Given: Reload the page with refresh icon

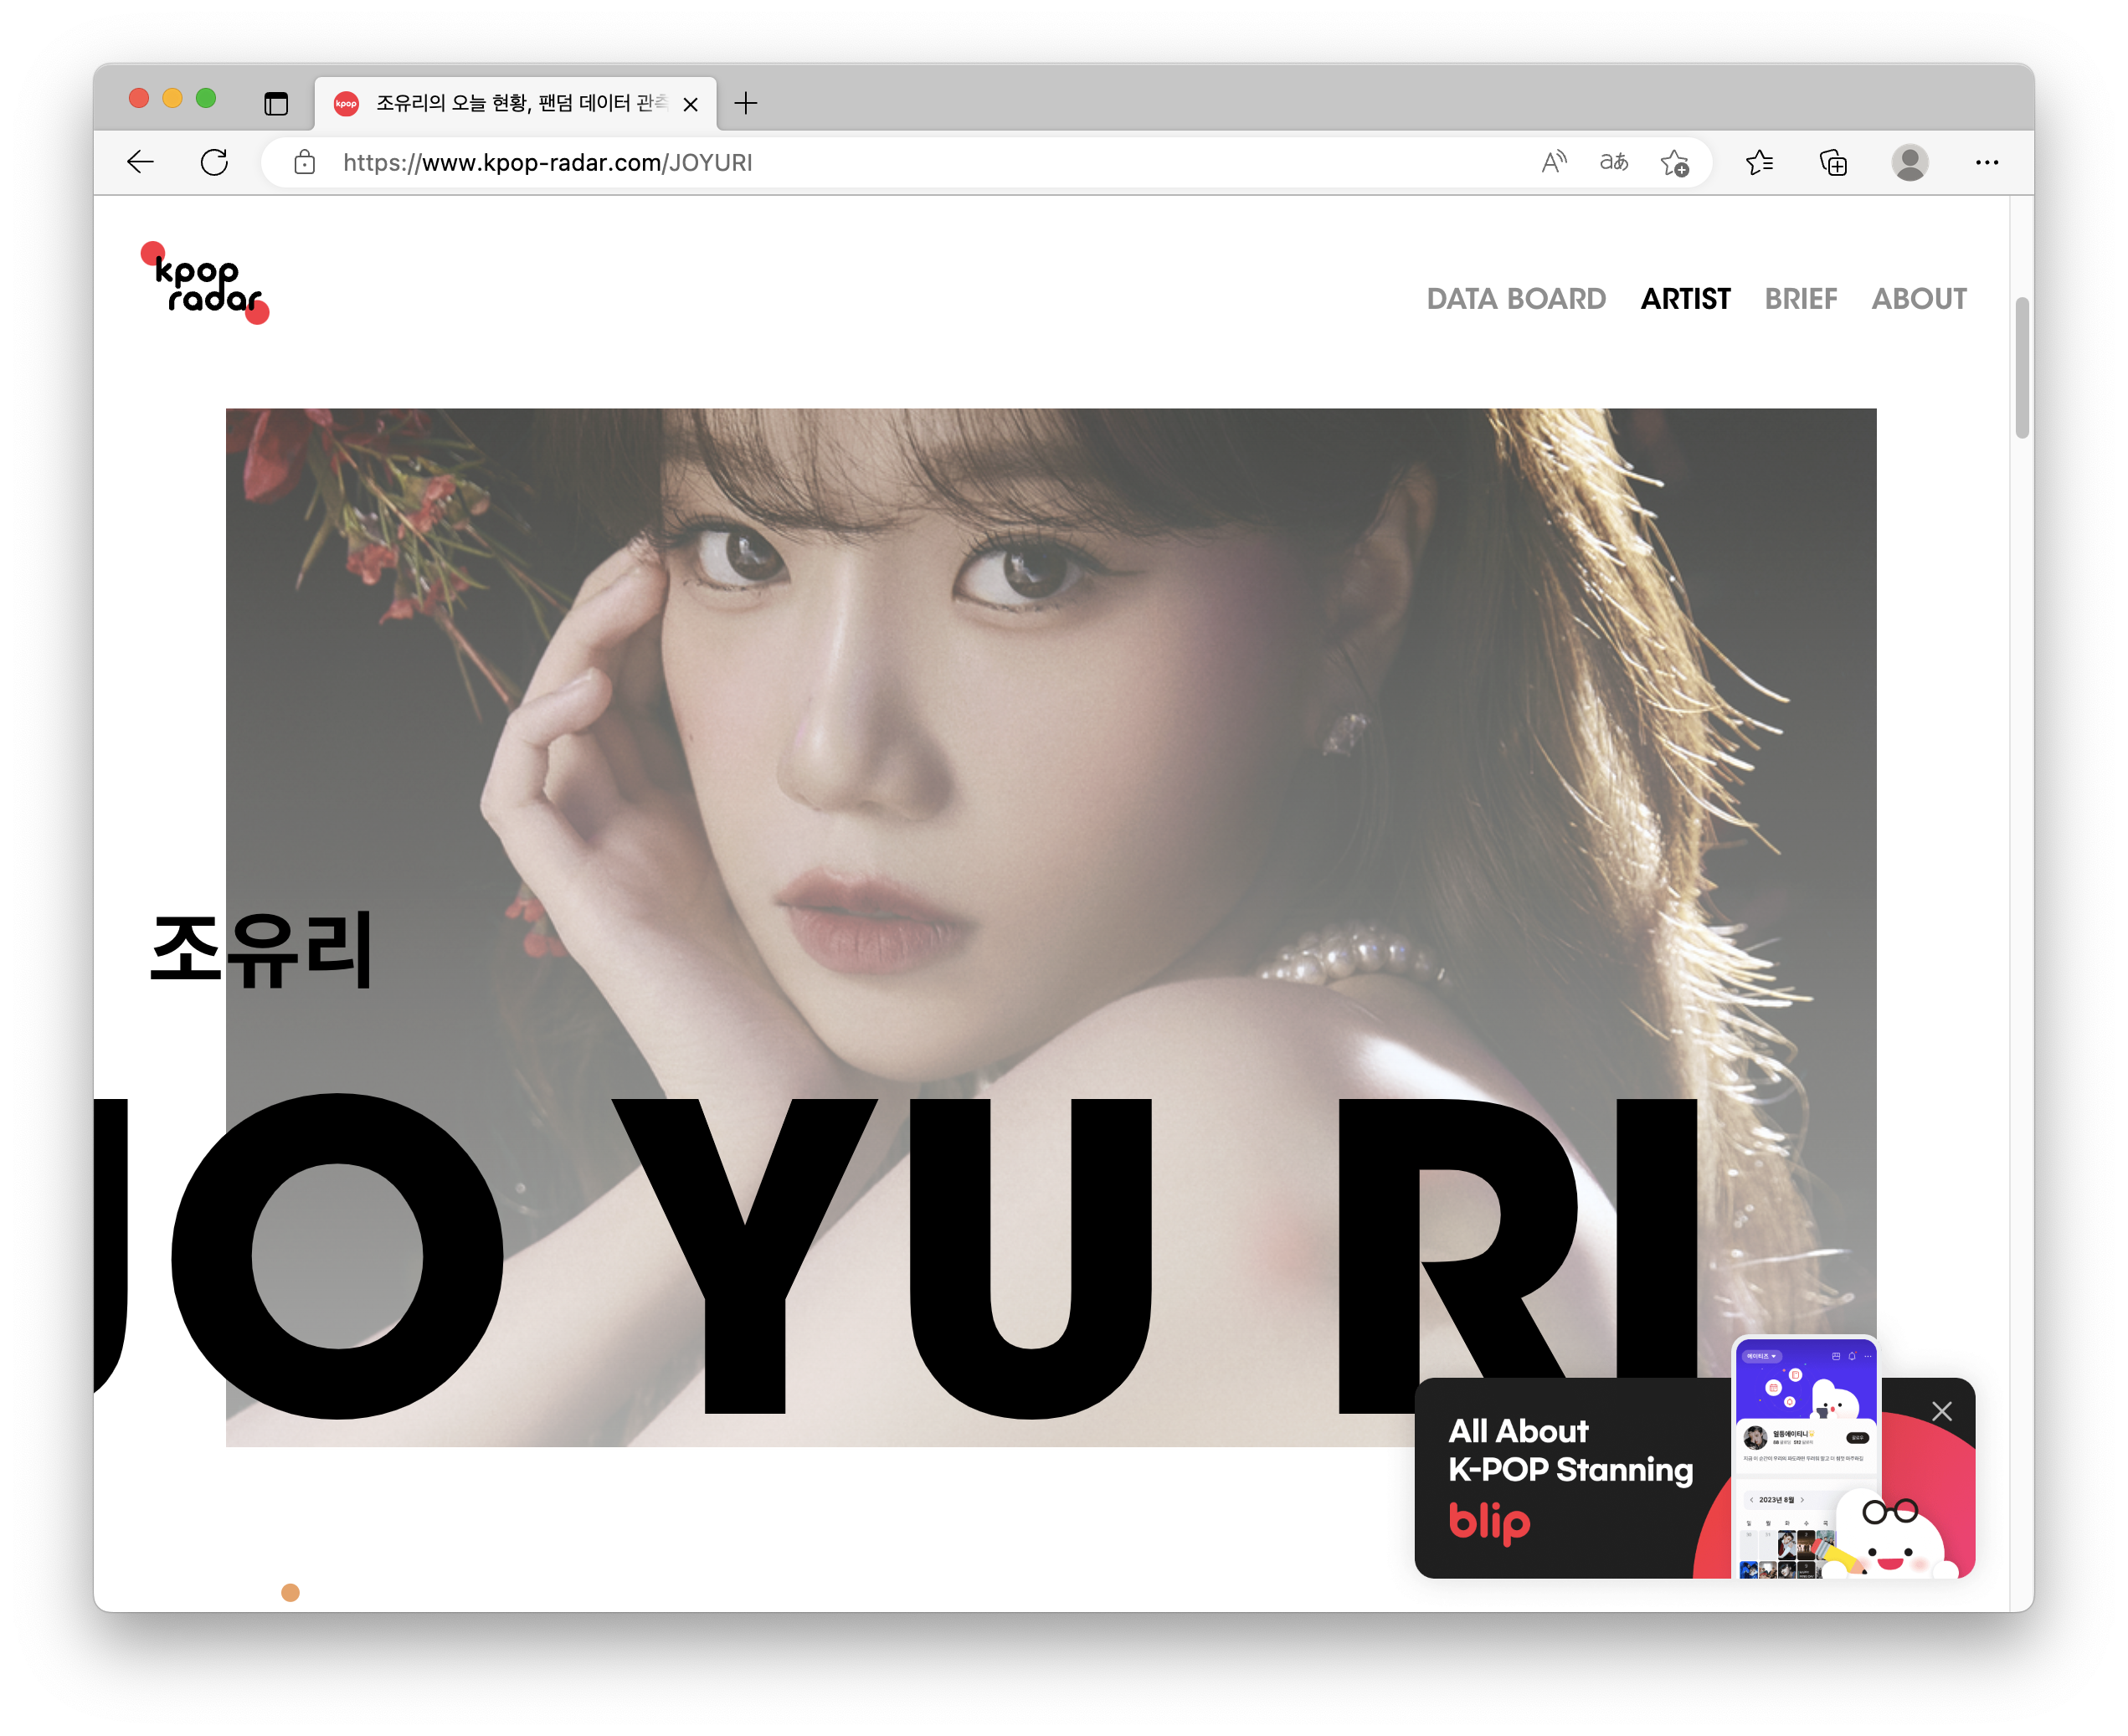Looking at the screenshot, I should [x=214, y=162].
